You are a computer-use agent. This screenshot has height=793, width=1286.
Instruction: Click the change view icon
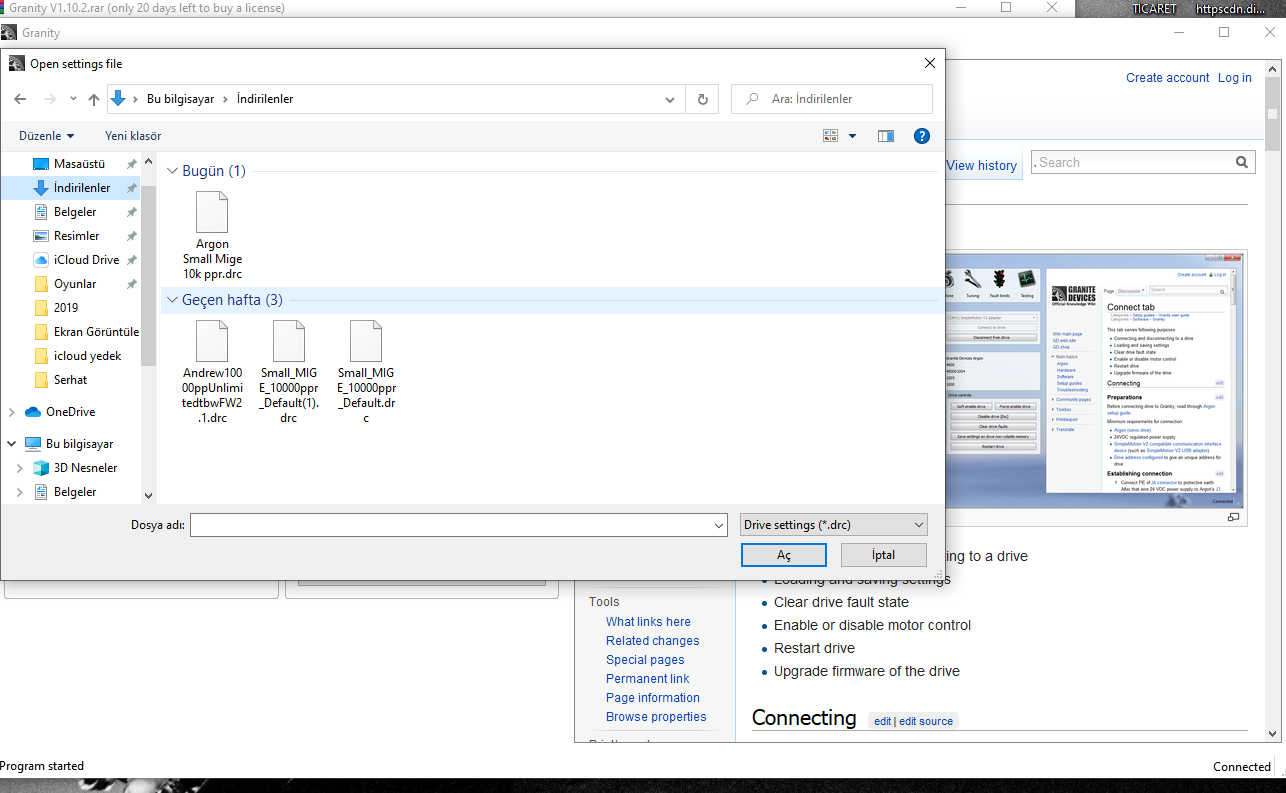[x=830, y=136]
